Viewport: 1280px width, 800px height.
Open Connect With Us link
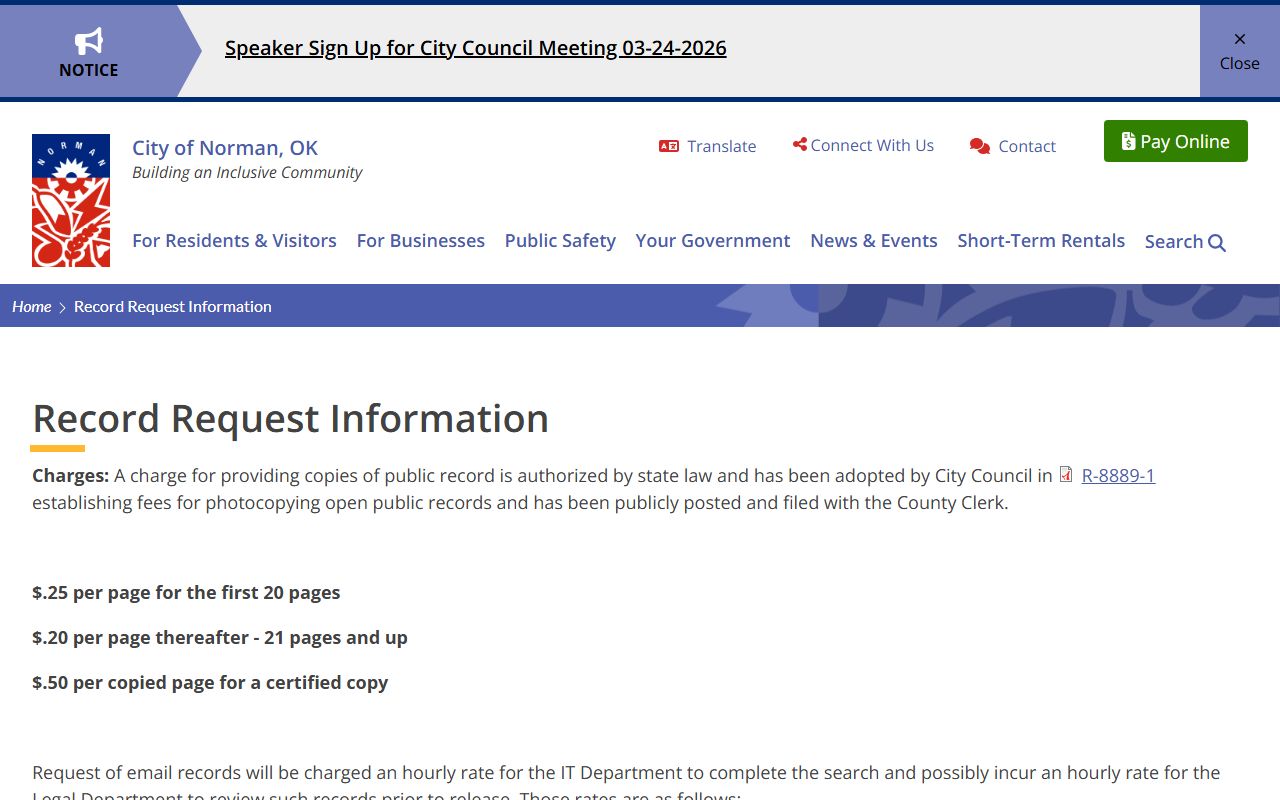click(x=872, y=145)
